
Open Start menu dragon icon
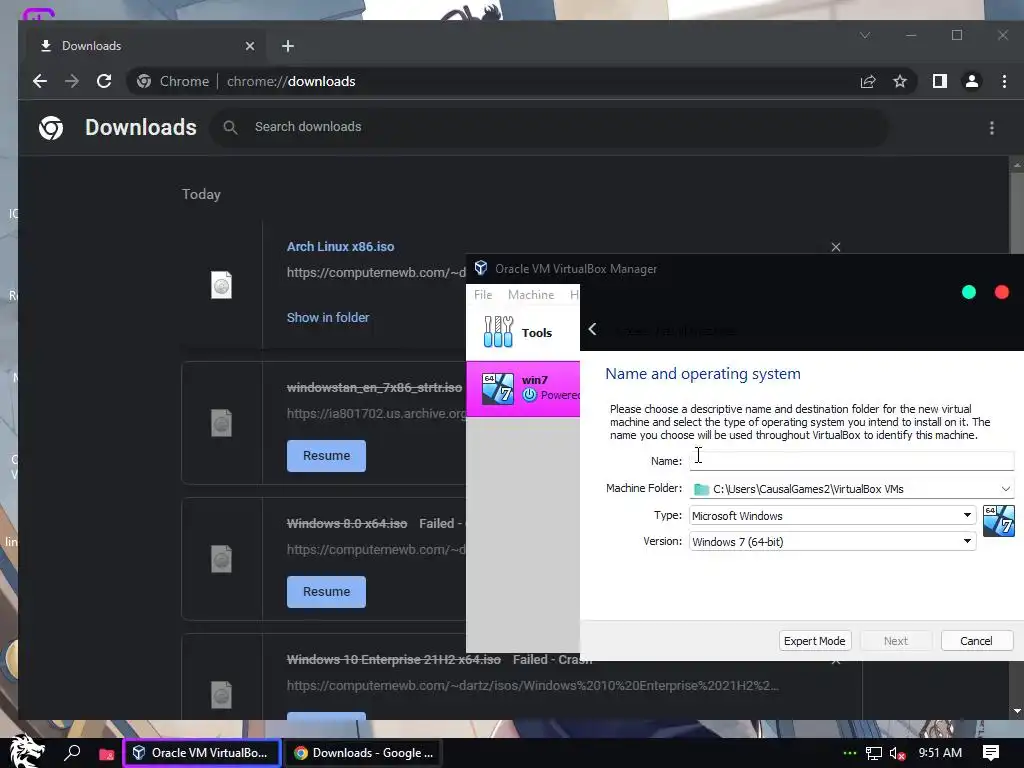click(x=27, y=751)
